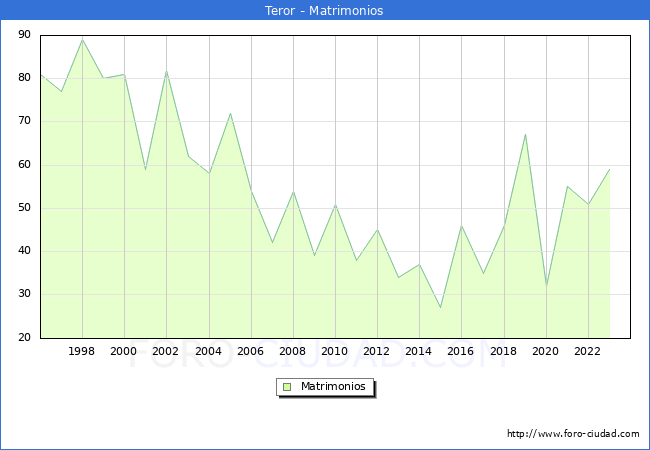Click the 2019 peak data point near 67

click(x=525, y=135)
